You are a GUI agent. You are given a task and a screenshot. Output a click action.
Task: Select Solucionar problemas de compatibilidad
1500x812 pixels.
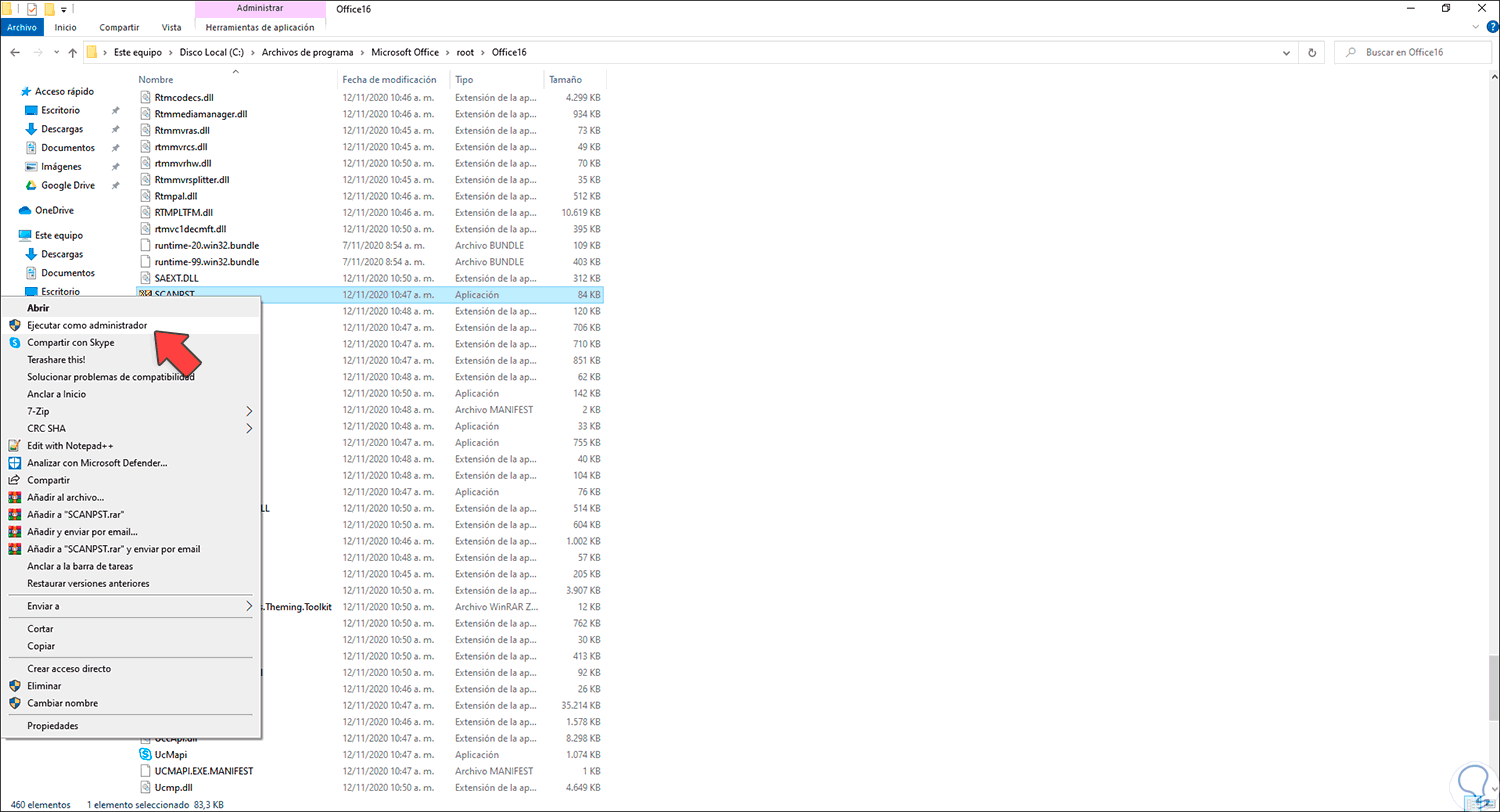point(111,377)
